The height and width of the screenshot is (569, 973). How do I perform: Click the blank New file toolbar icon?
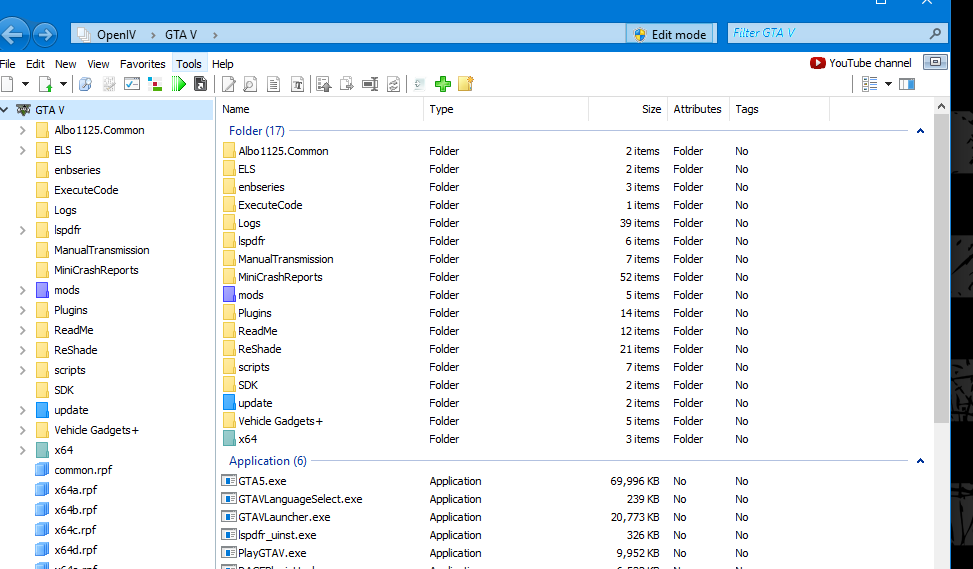pos(7,84)
